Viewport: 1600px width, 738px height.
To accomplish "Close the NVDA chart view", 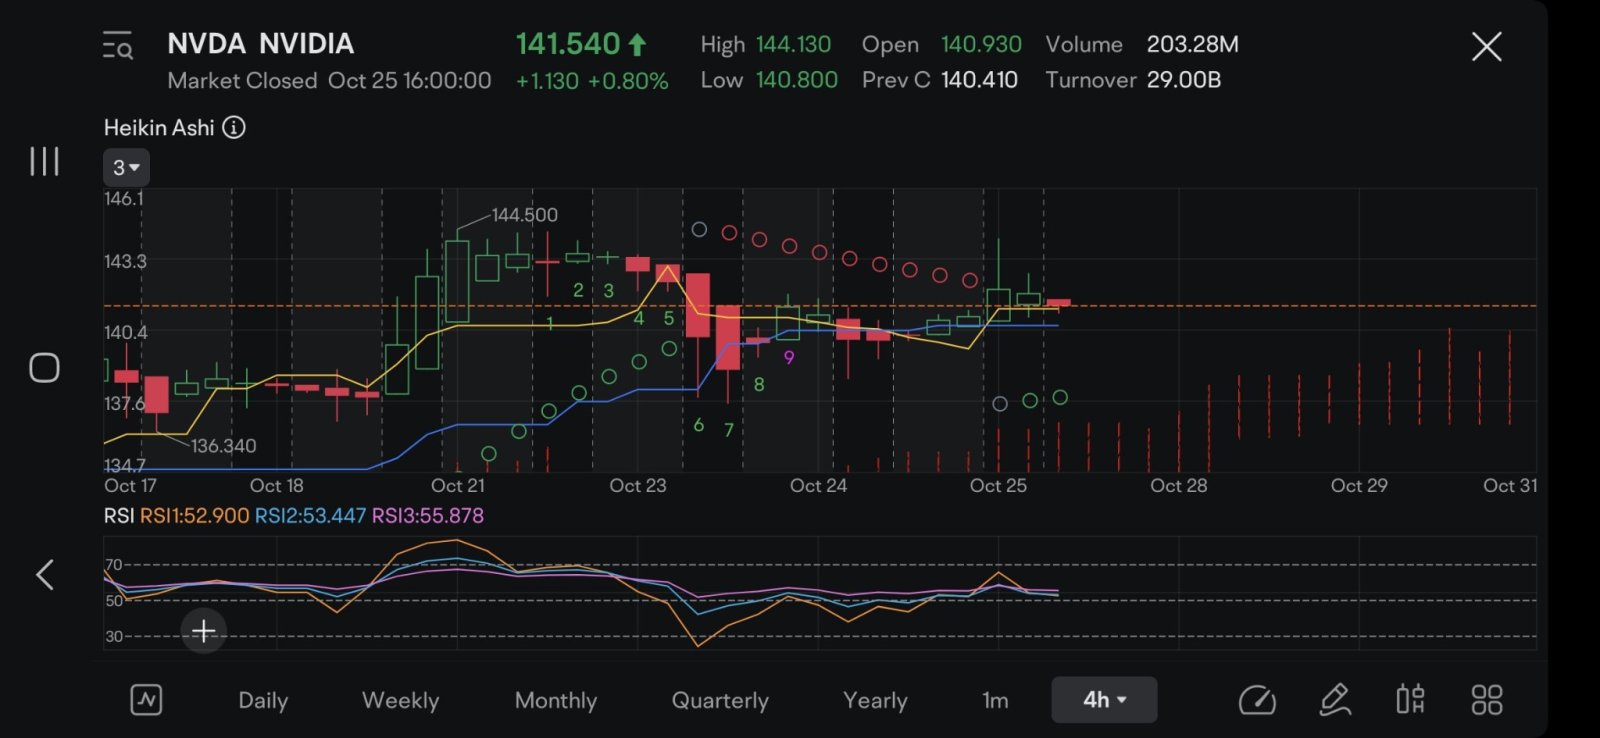I will point(1486,46).
